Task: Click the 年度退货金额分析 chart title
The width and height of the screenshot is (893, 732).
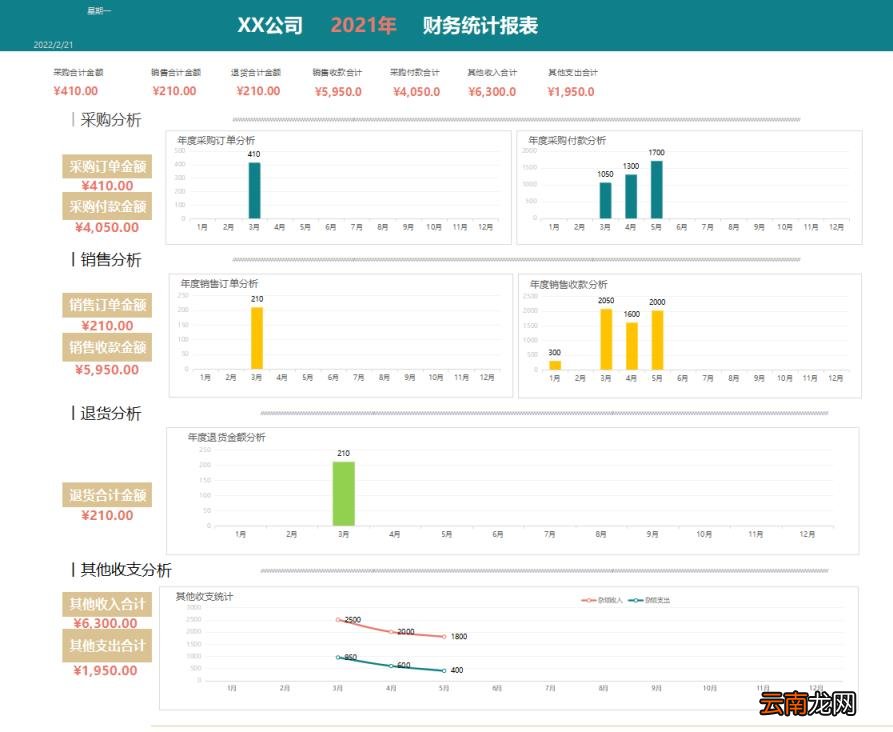Action: [227, 437]
